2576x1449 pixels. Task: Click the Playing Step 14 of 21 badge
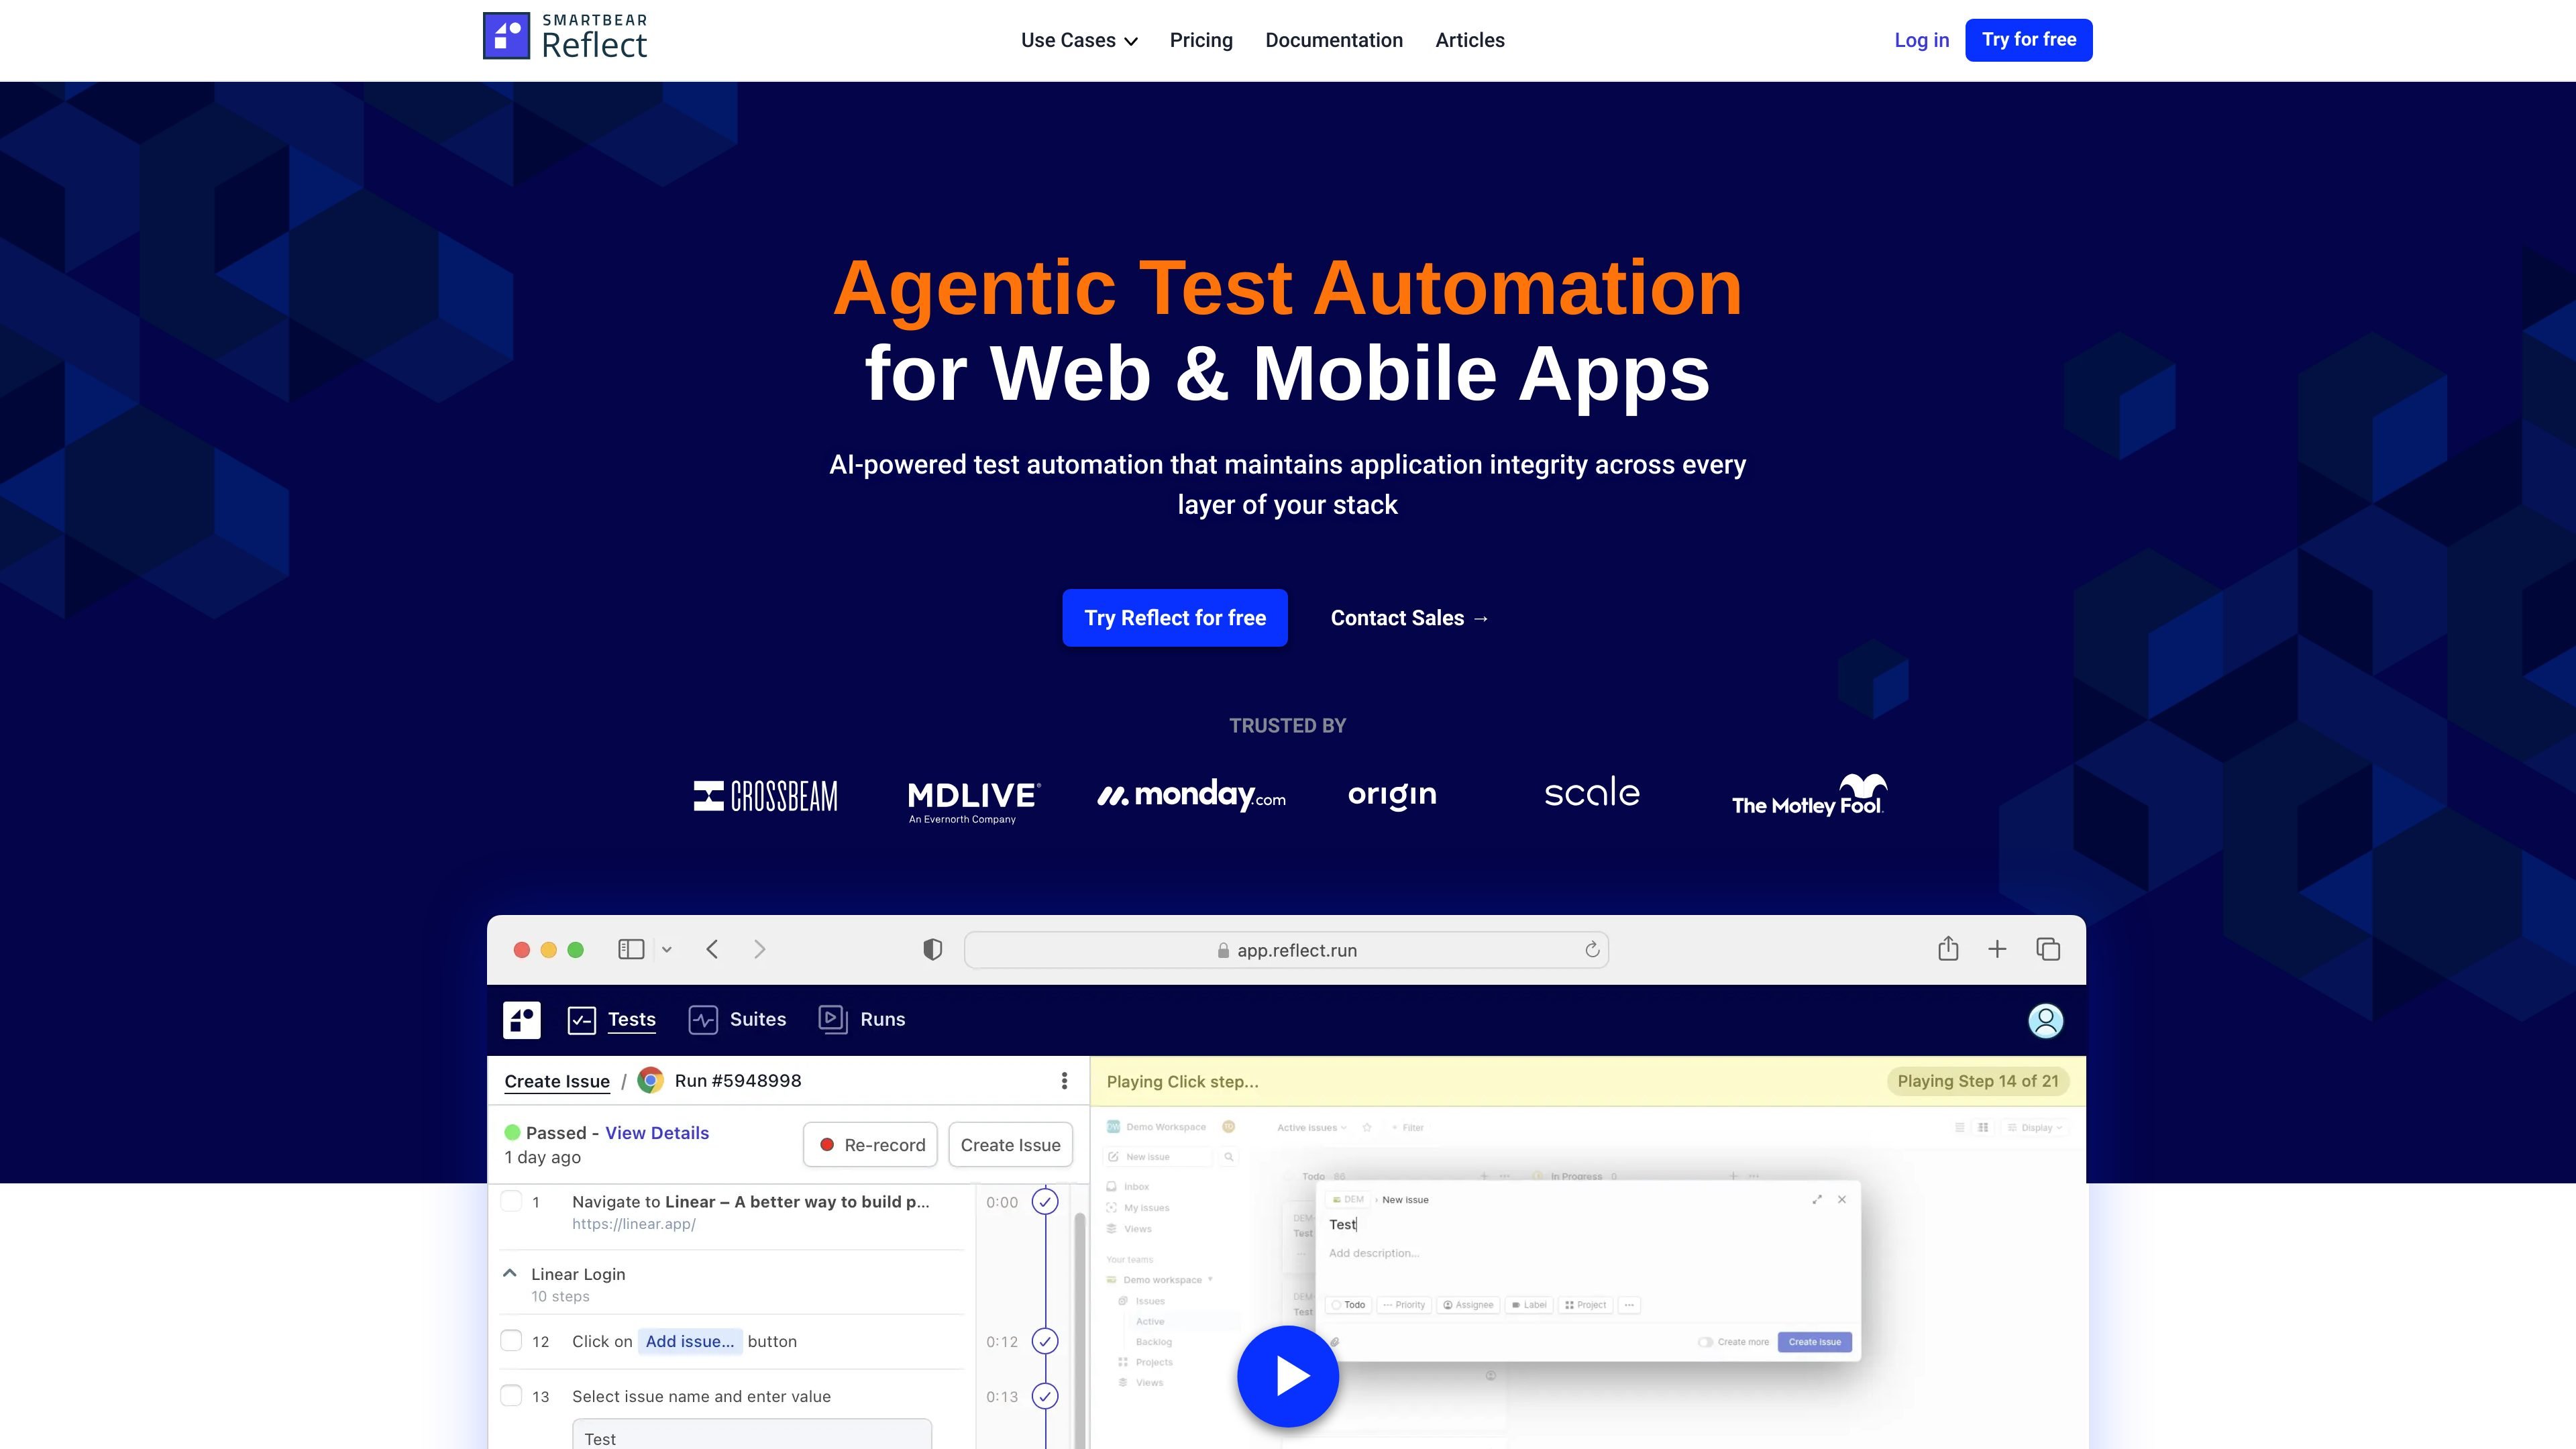tap(1977, 1081)
